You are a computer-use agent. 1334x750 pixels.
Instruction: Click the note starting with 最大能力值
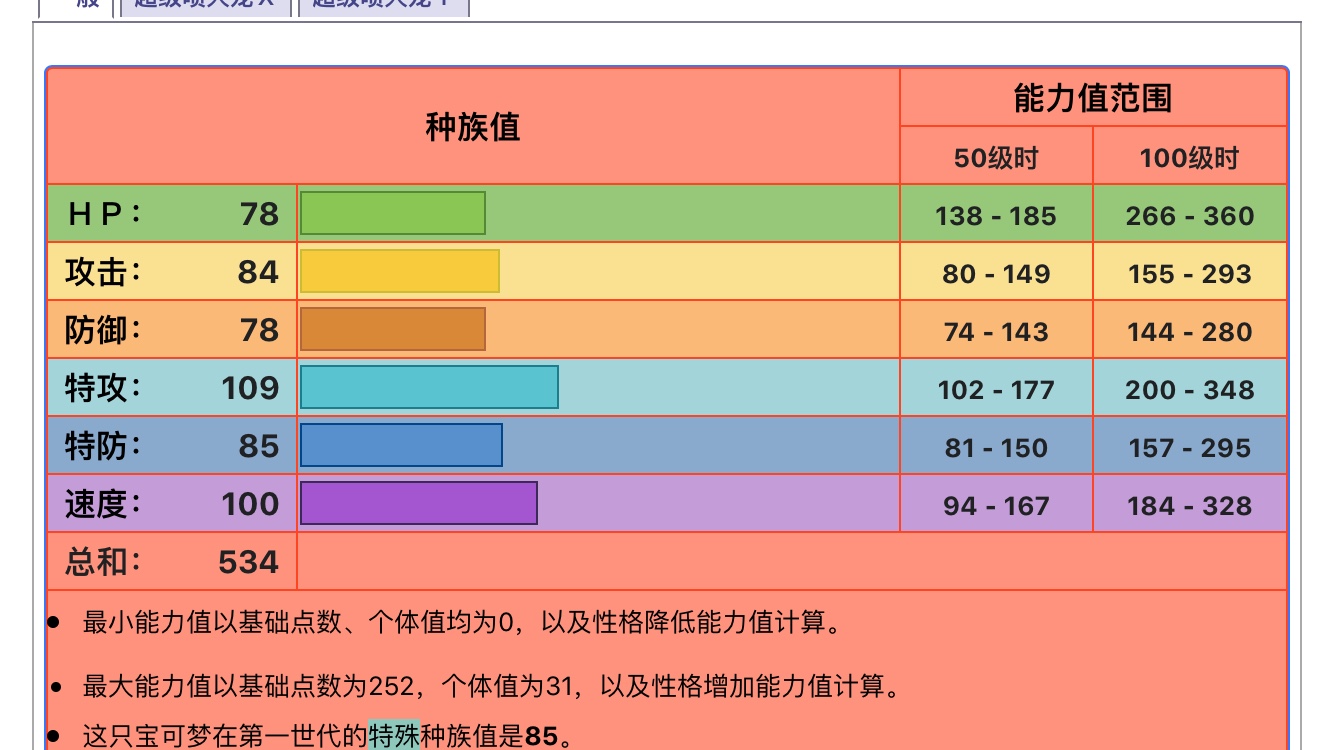point(491,687)
